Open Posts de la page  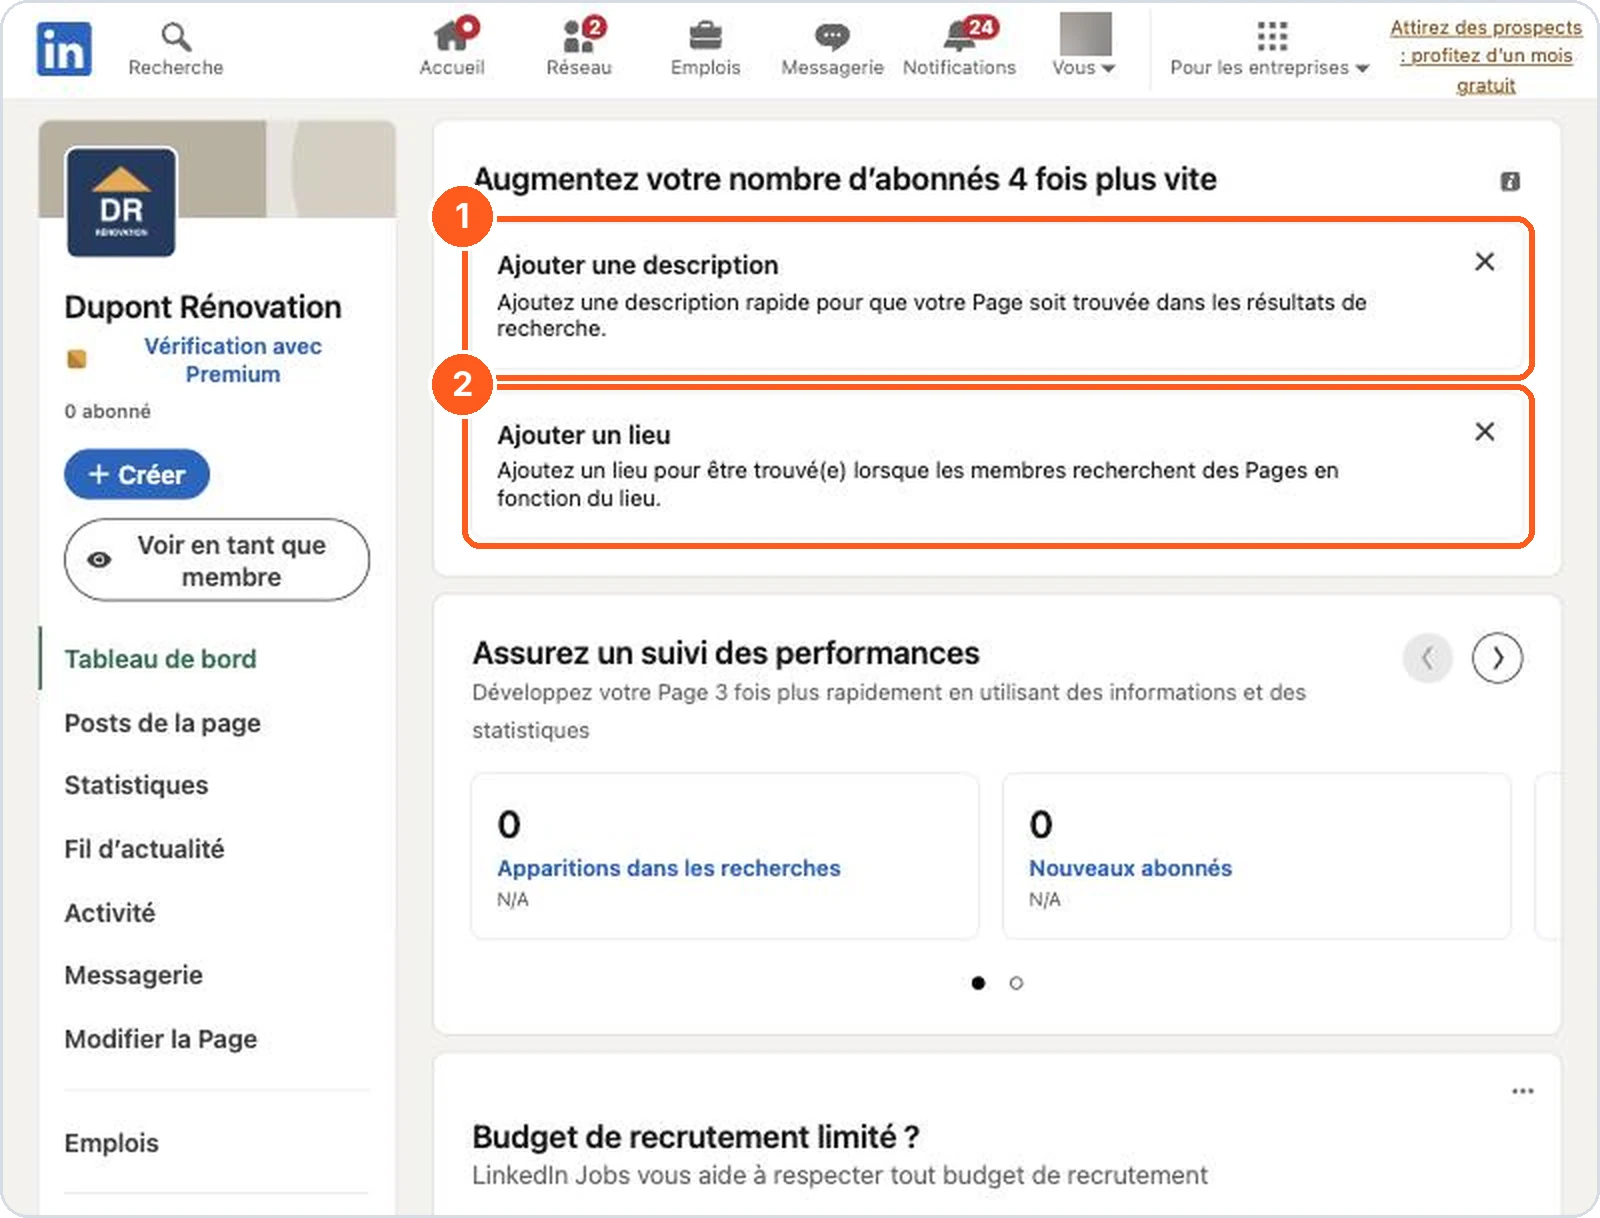(x=162, y=723)
